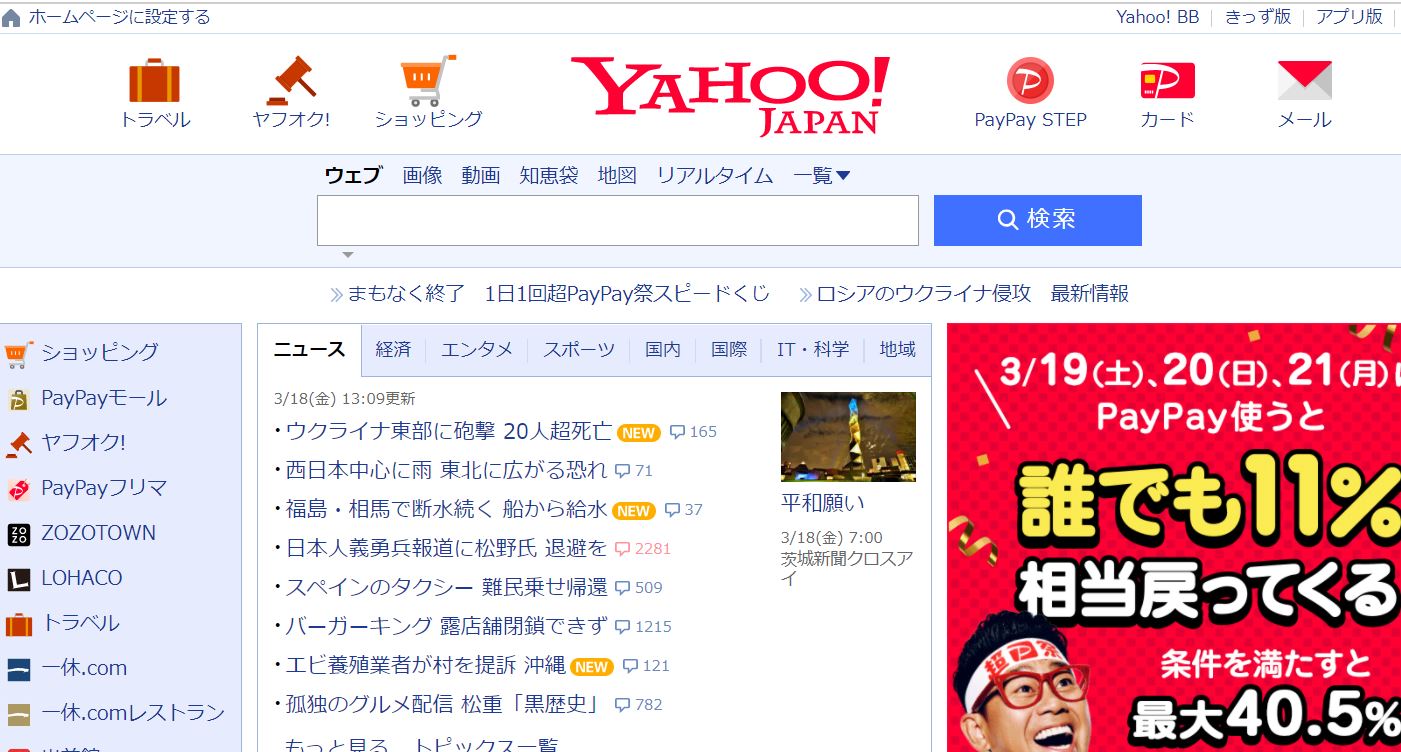
Task: Click the ZOZOTOWN sidebar icon
Action: click(x=19, y=534)
